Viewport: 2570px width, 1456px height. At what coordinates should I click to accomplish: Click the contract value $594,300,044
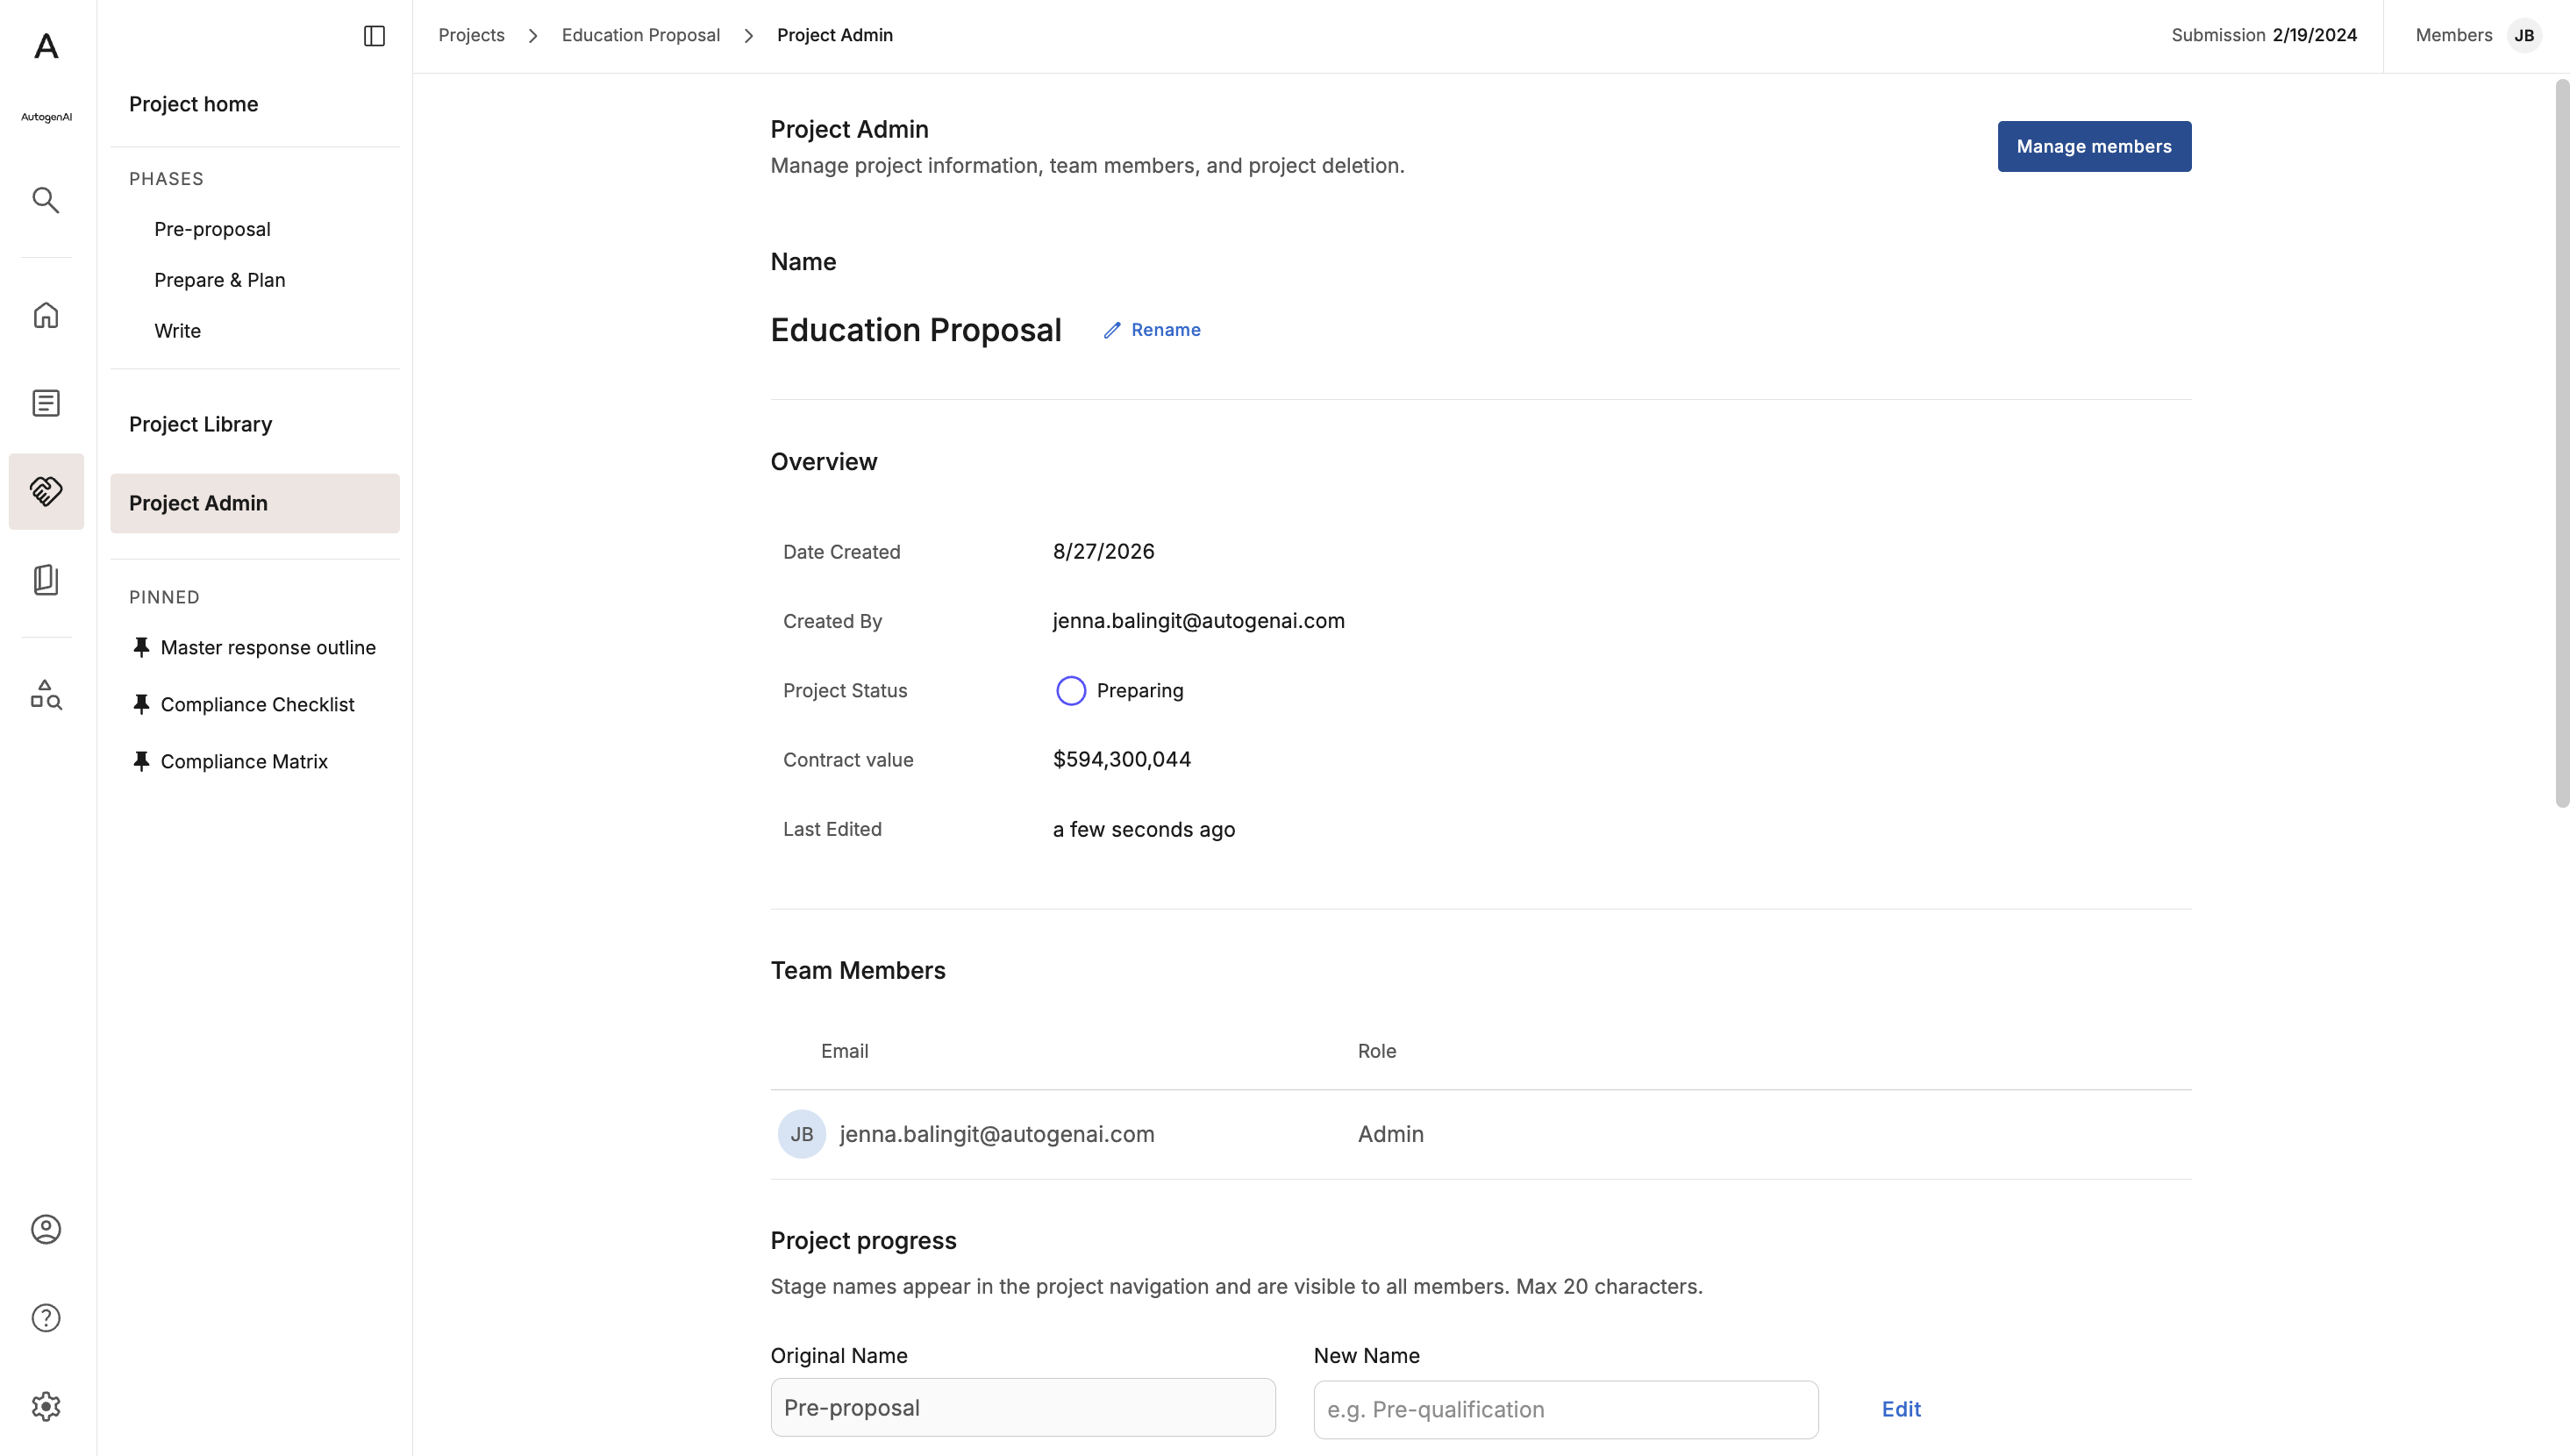tap(1122, 760)
